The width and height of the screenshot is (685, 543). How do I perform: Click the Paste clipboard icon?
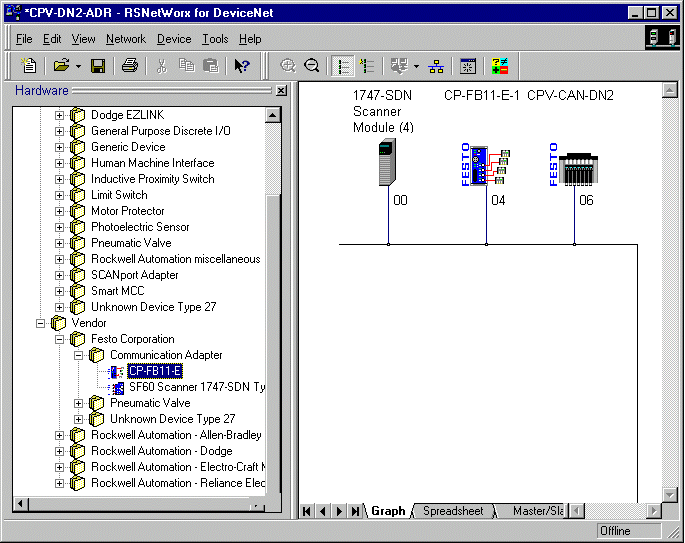tap(211, 66)
